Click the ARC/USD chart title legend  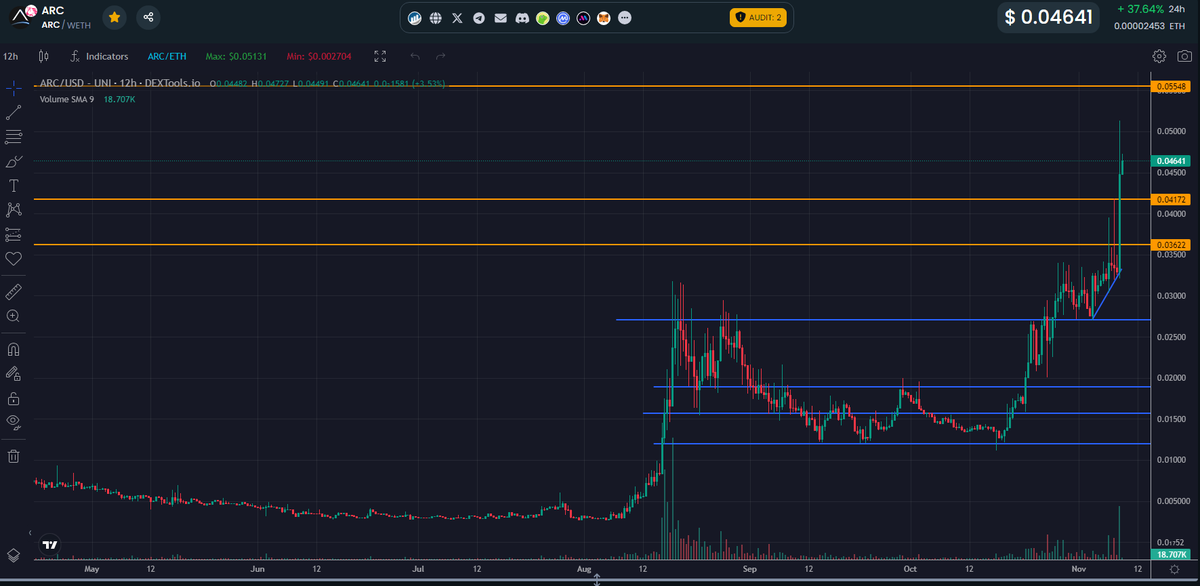click(x=121, y=84)
